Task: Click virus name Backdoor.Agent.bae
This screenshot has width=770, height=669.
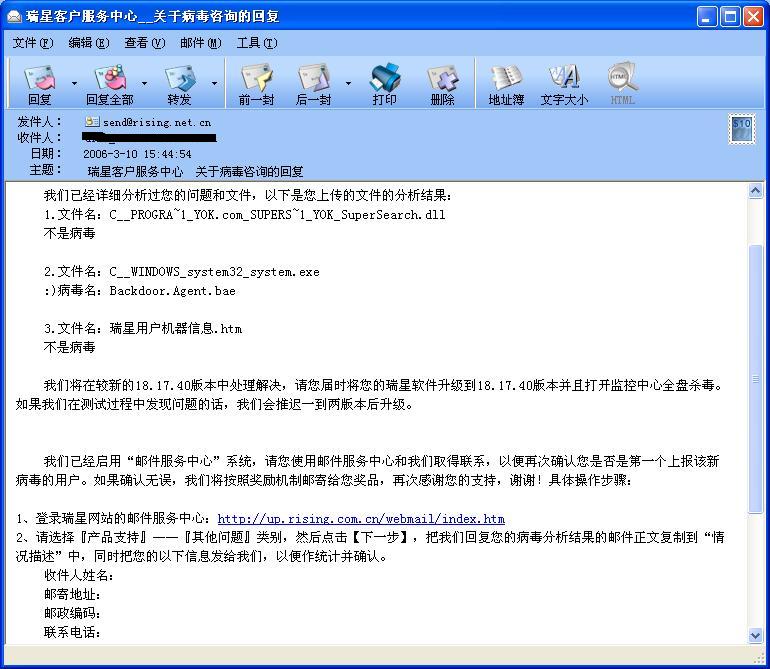Action: (x=172, y=291)
